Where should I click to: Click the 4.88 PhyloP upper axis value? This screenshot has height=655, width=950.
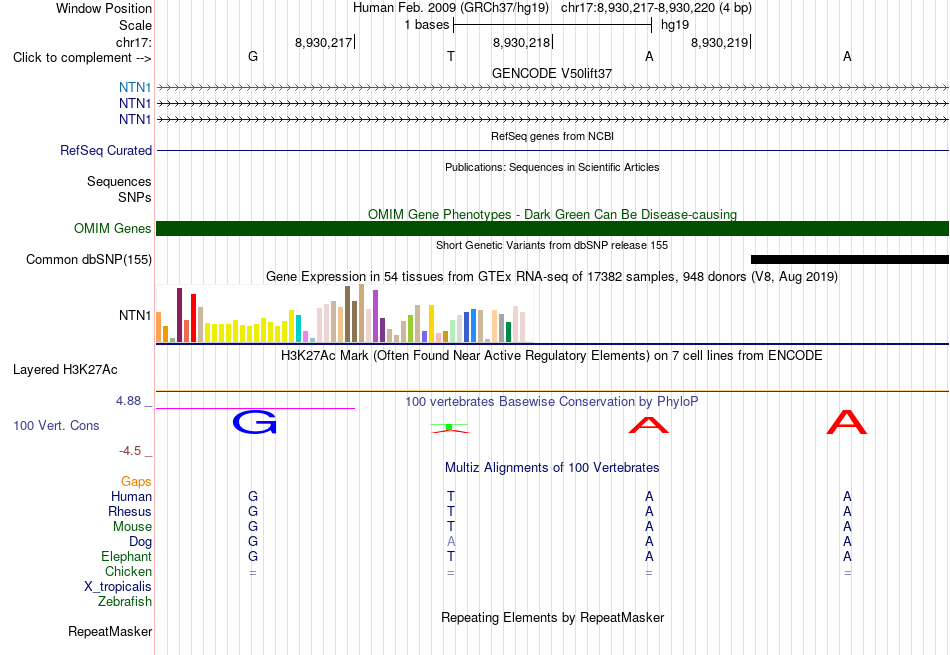128,401
